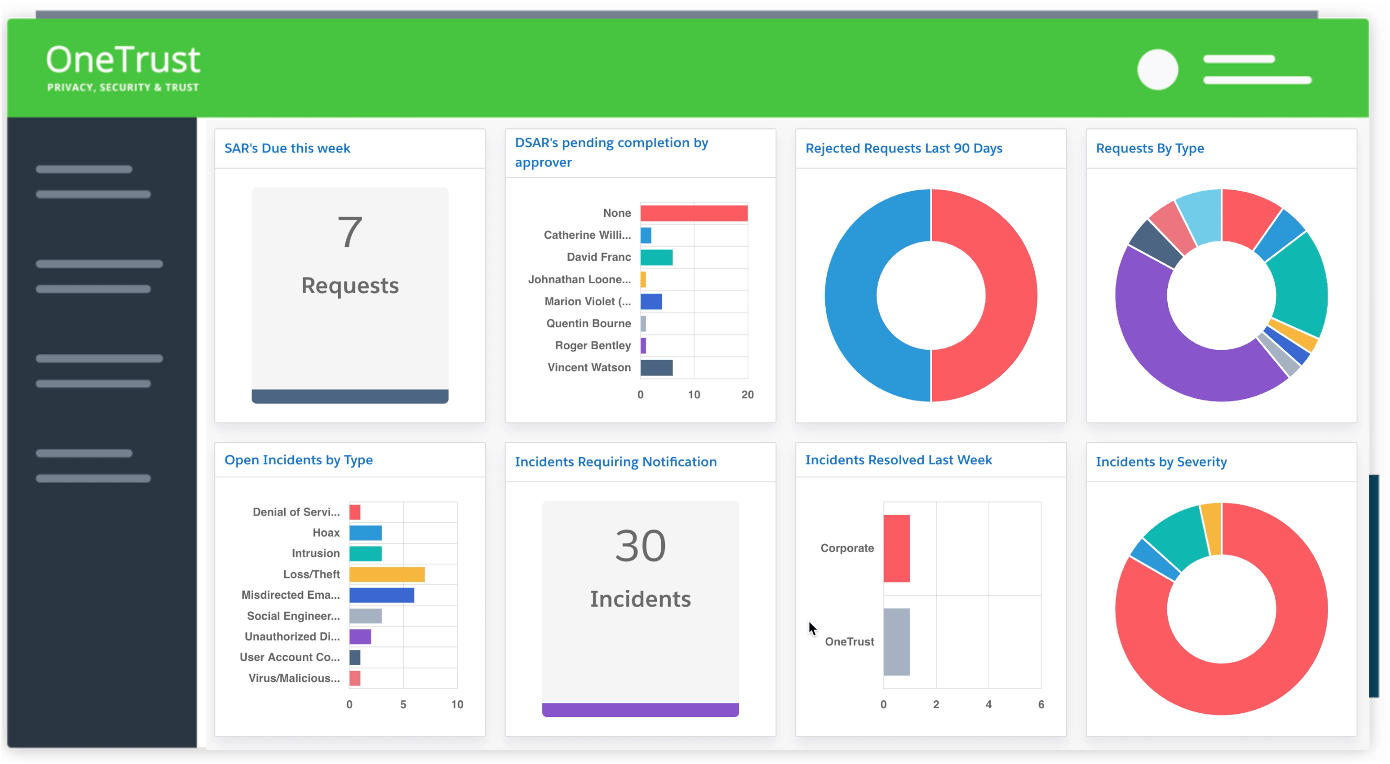Open Incidents Resolved Last Week report
Image resolution: width=1390 pixels, height=764 pixels.
[899, 460]
